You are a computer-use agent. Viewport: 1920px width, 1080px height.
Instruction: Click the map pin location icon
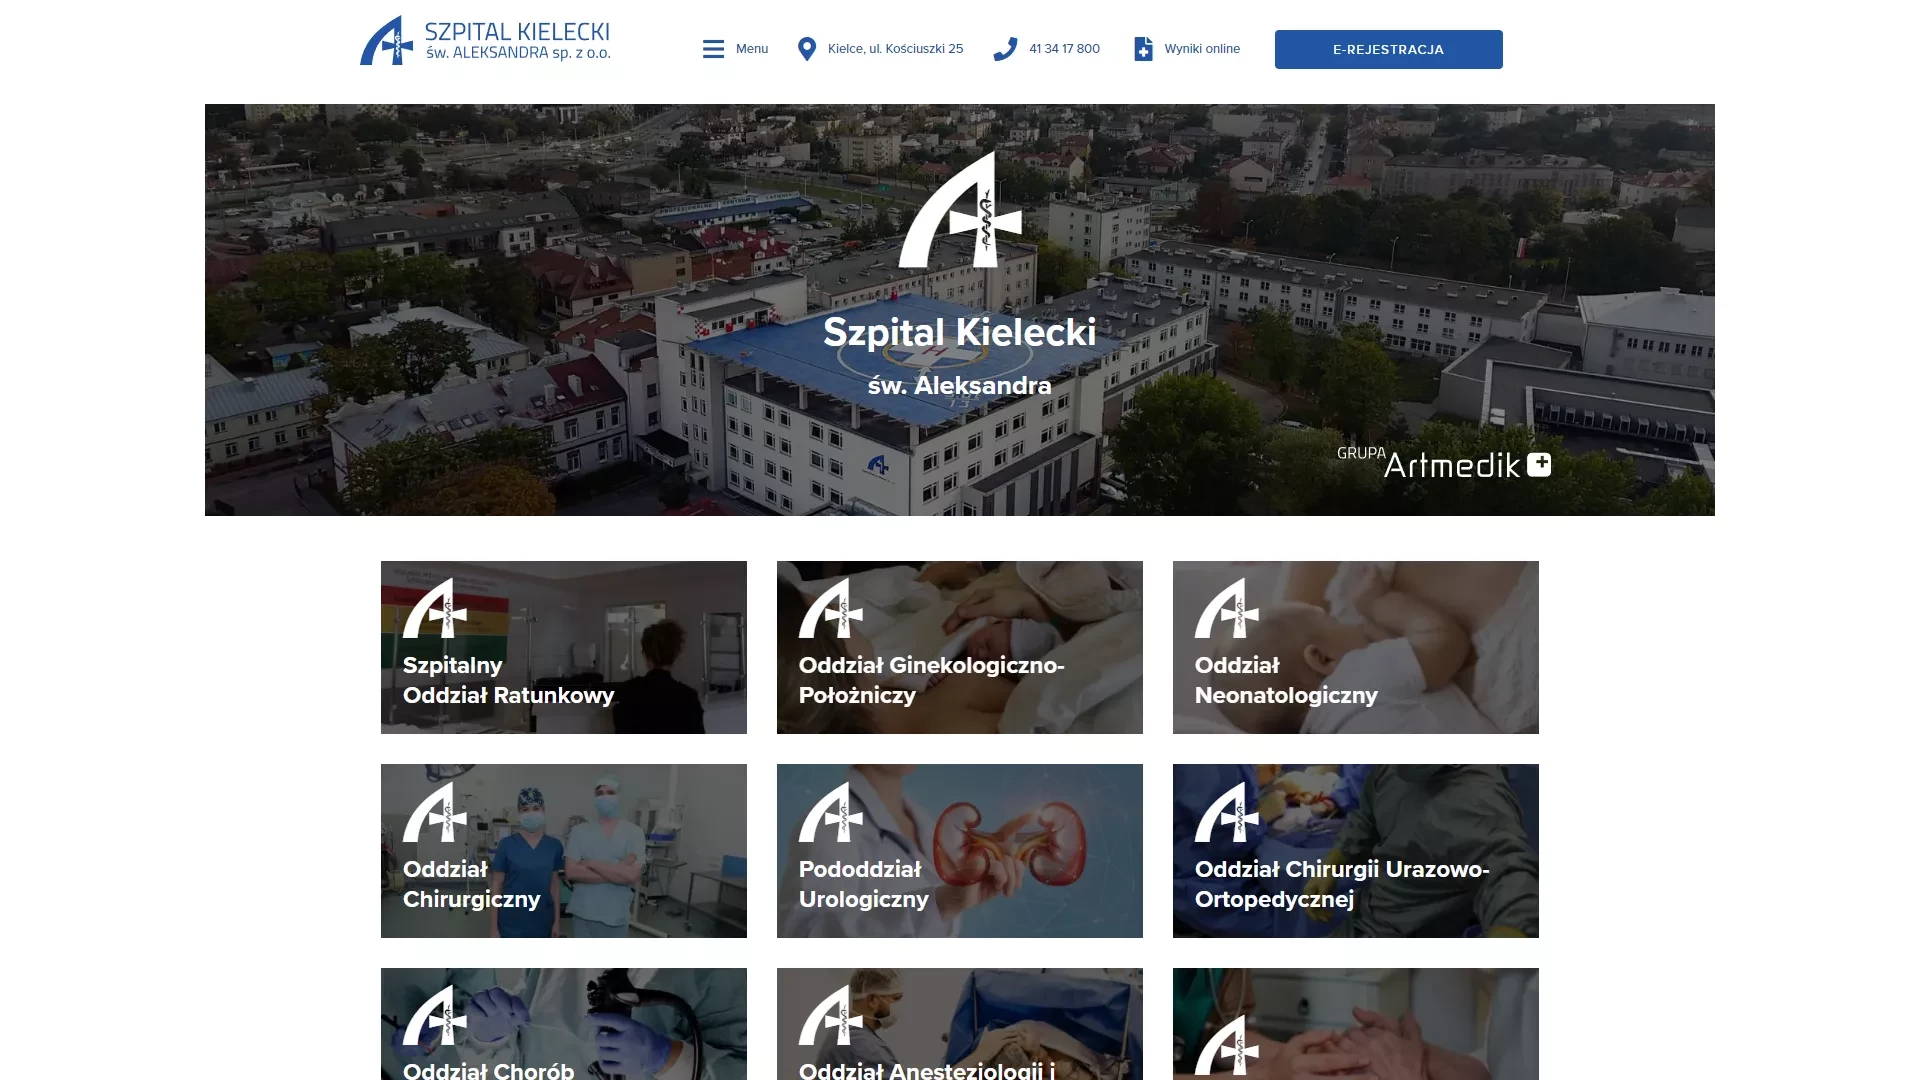pos(807,49)
